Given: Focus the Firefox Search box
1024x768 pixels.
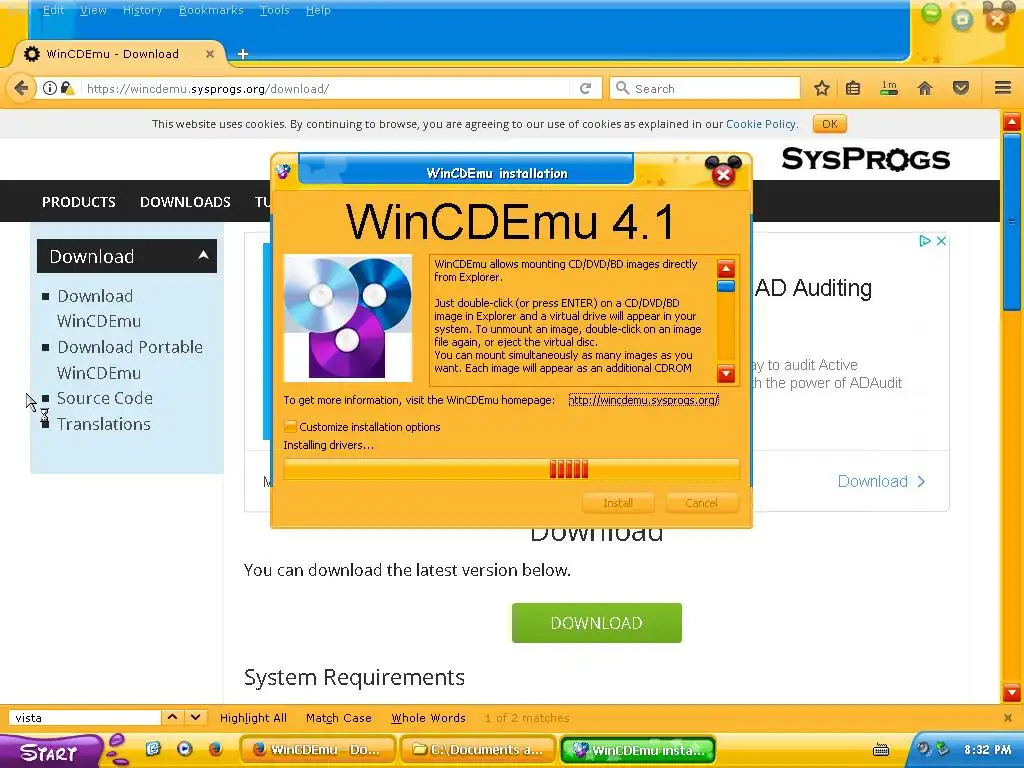Looking at the screenshot, I should point(705,88).
